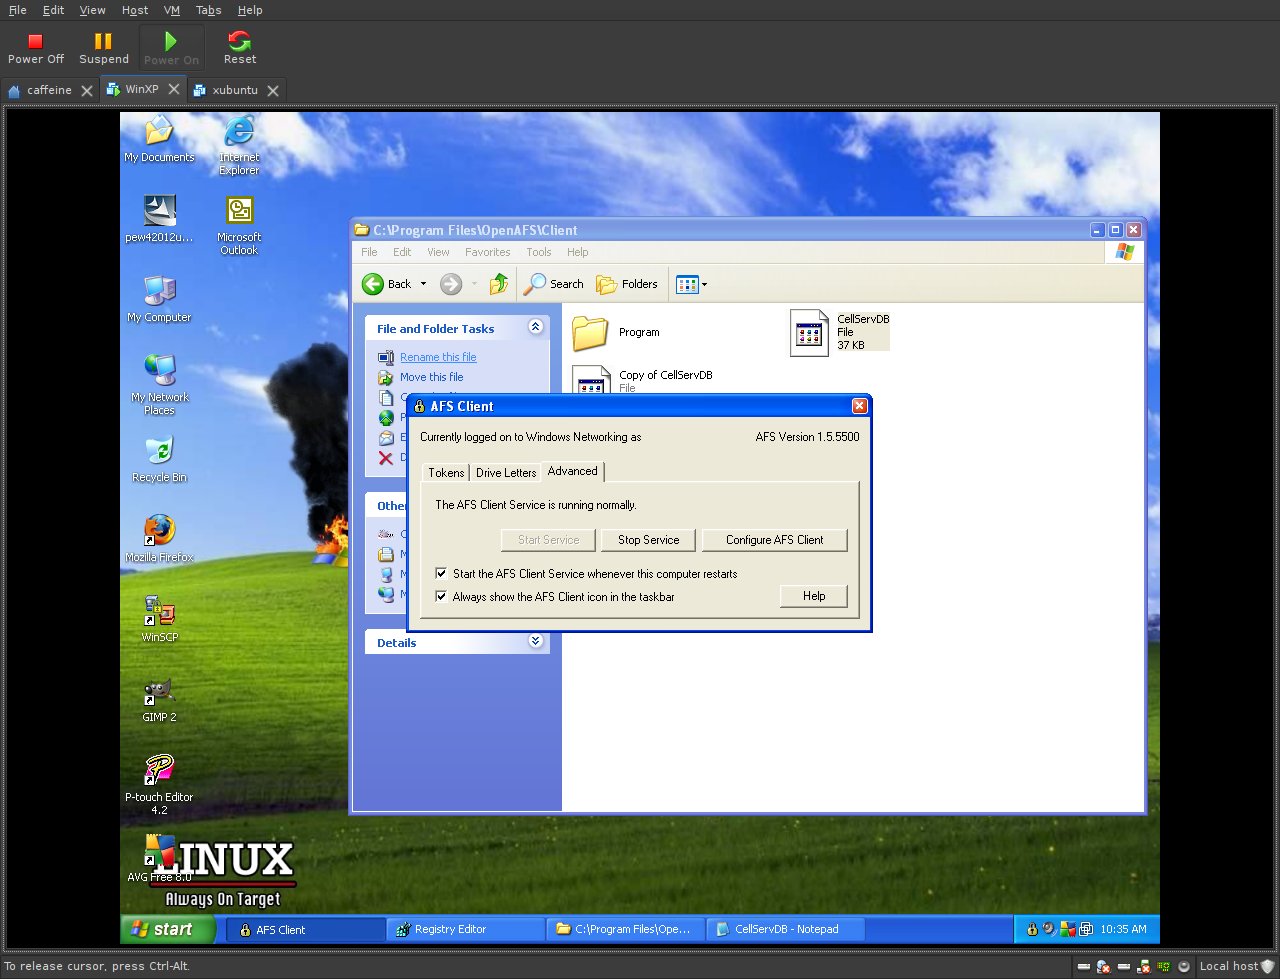The image size is (1280, 979).
Task: Click the Explorer Back arrow icon
Action: point(373,284)
